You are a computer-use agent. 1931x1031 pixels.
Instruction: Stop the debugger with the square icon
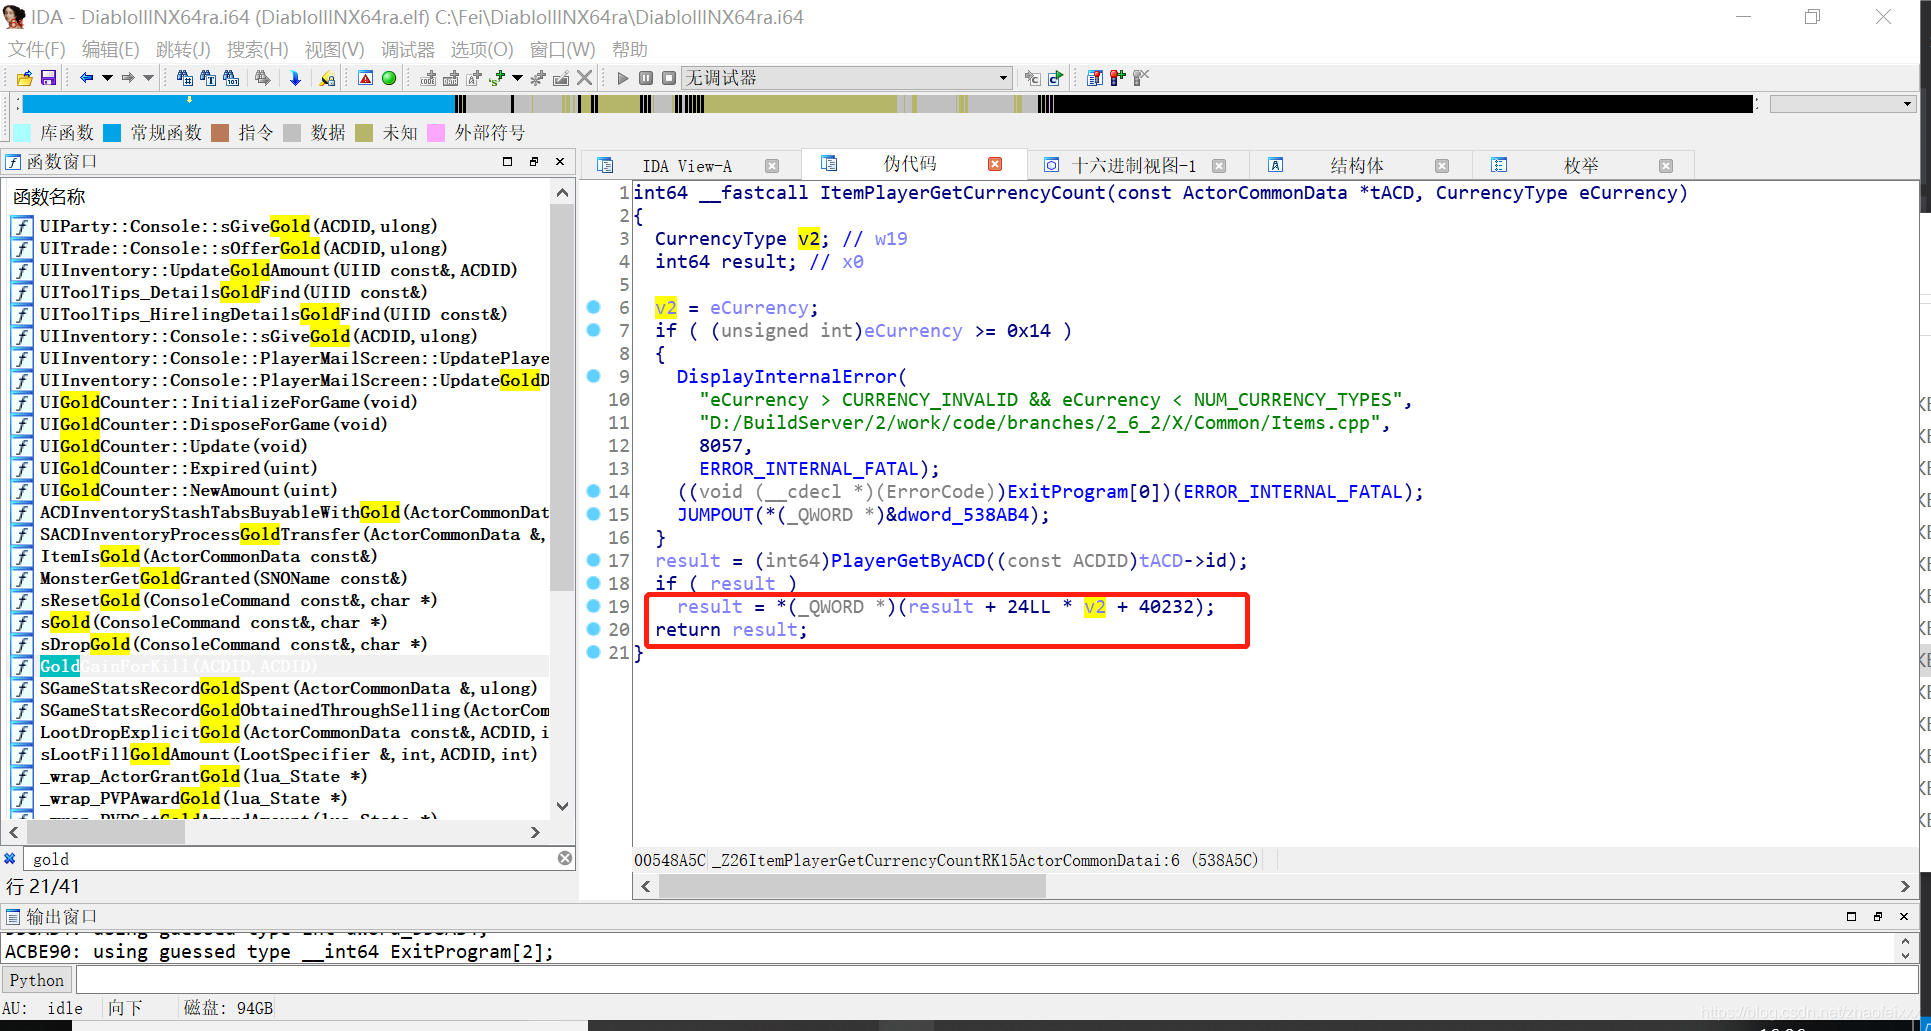669,78
